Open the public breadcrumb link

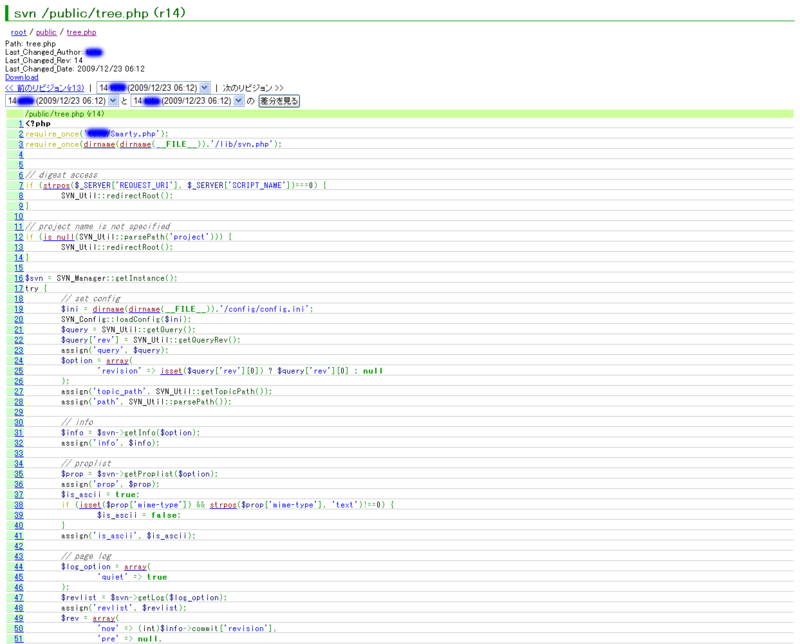[46, 32]
